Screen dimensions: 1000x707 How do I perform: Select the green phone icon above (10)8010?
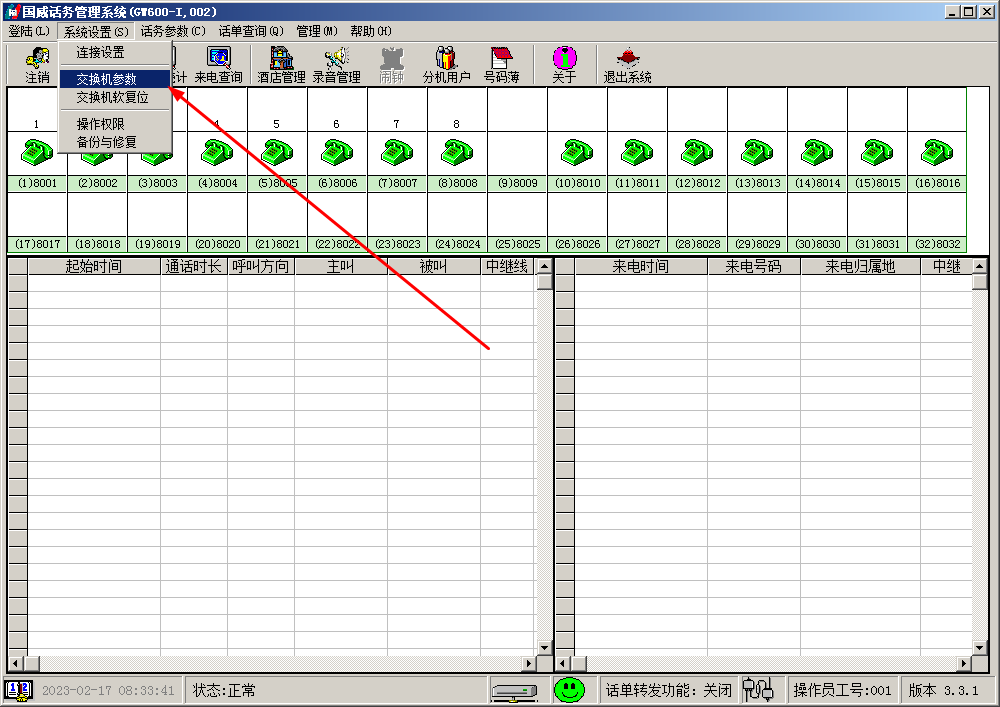coord(577,153)
